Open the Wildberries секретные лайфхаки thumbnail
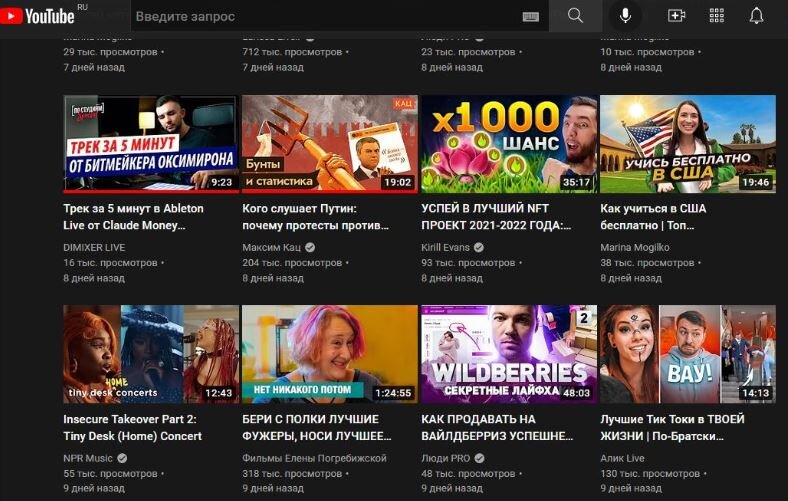 [509, 354]
